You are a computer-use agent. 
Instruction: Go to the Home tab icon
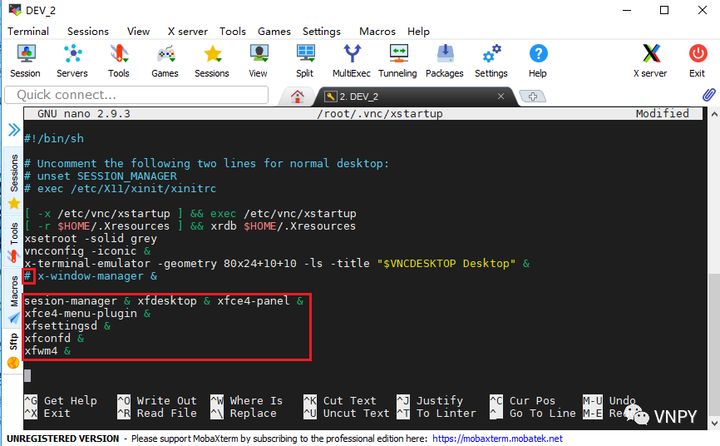coord(297,96)
